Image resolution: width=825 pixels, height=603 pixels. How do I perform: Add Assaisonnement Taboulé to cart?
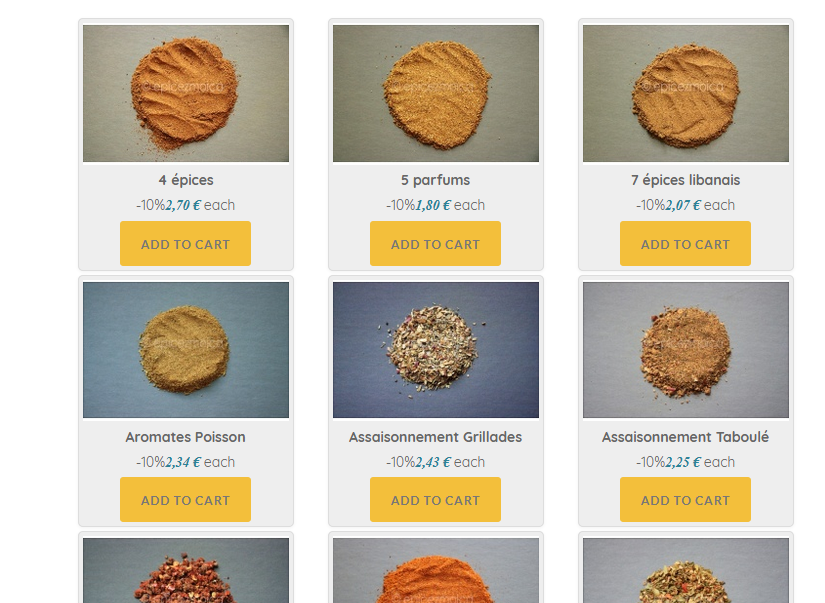click(685, 500)
